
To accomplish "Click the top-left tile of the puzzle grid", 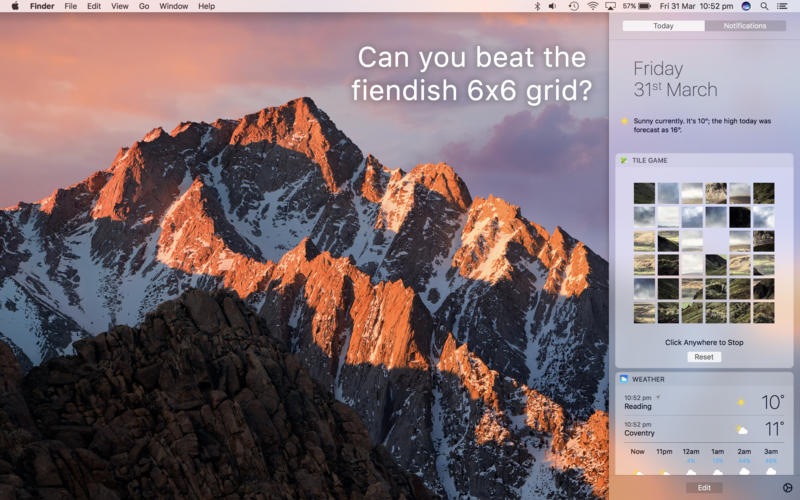I will [x=644, y=193].
